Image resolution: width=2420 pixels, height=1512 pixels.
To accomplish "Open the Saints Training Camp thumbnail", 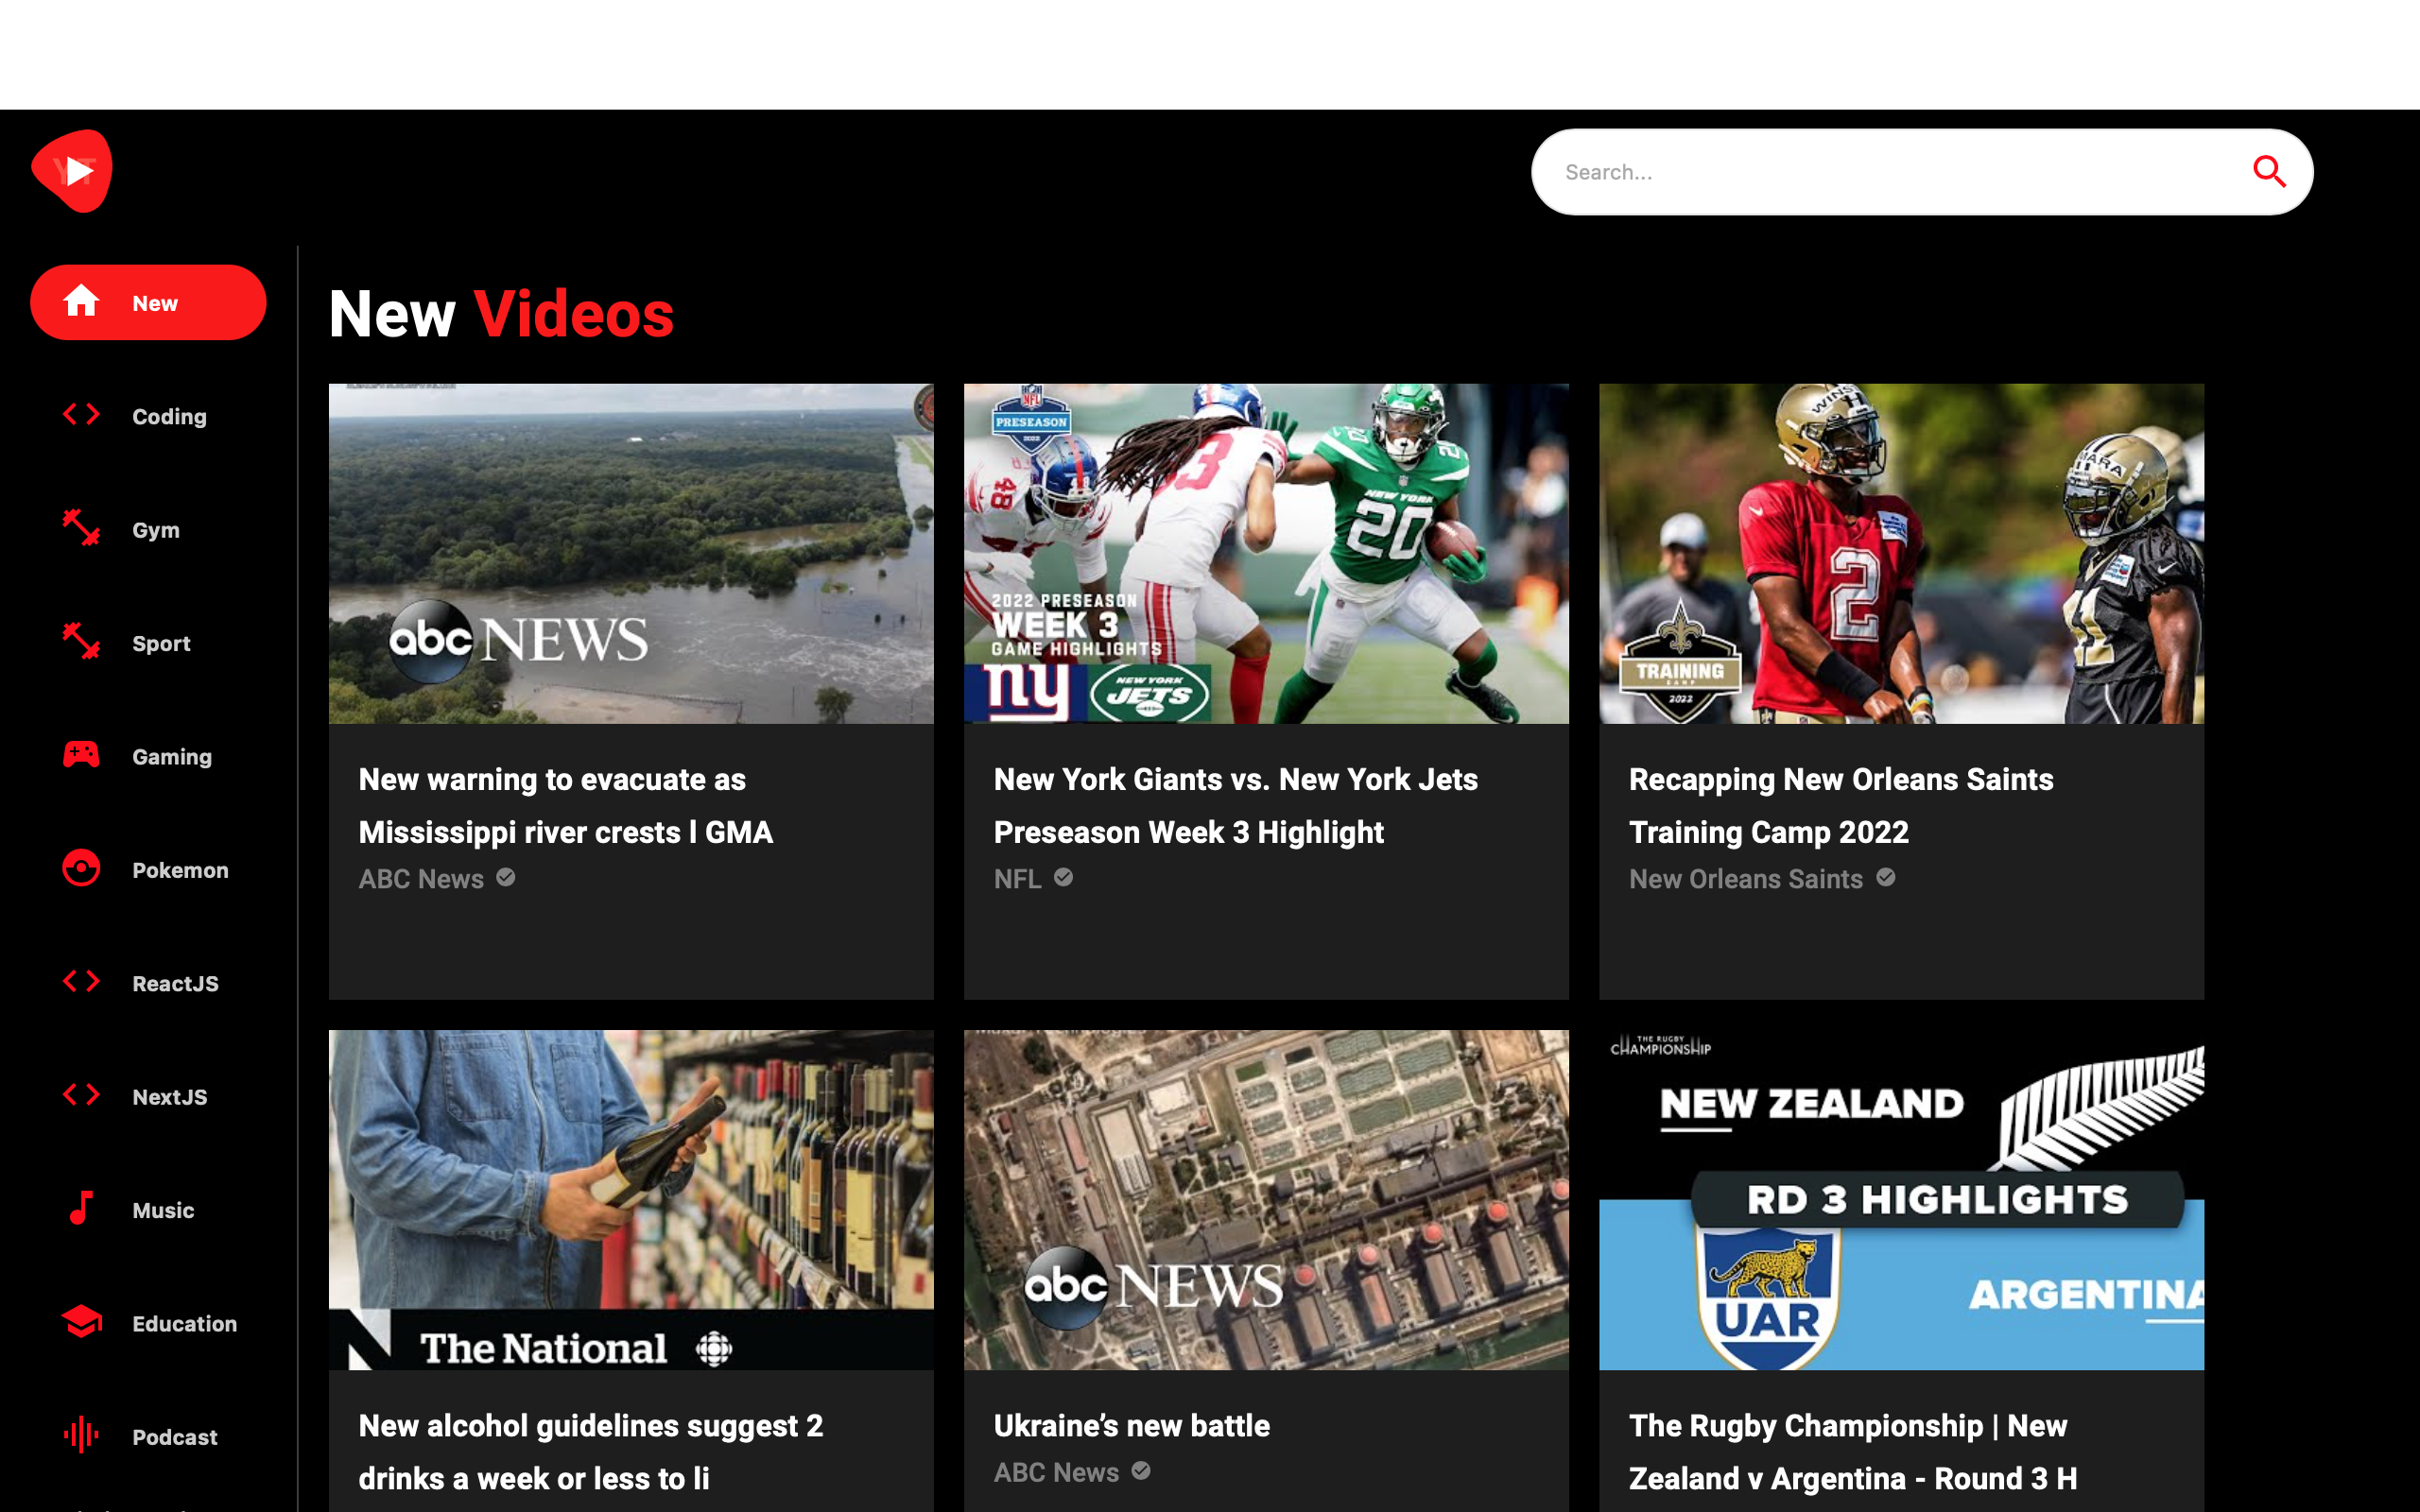I will click(x=1901, y=553).
